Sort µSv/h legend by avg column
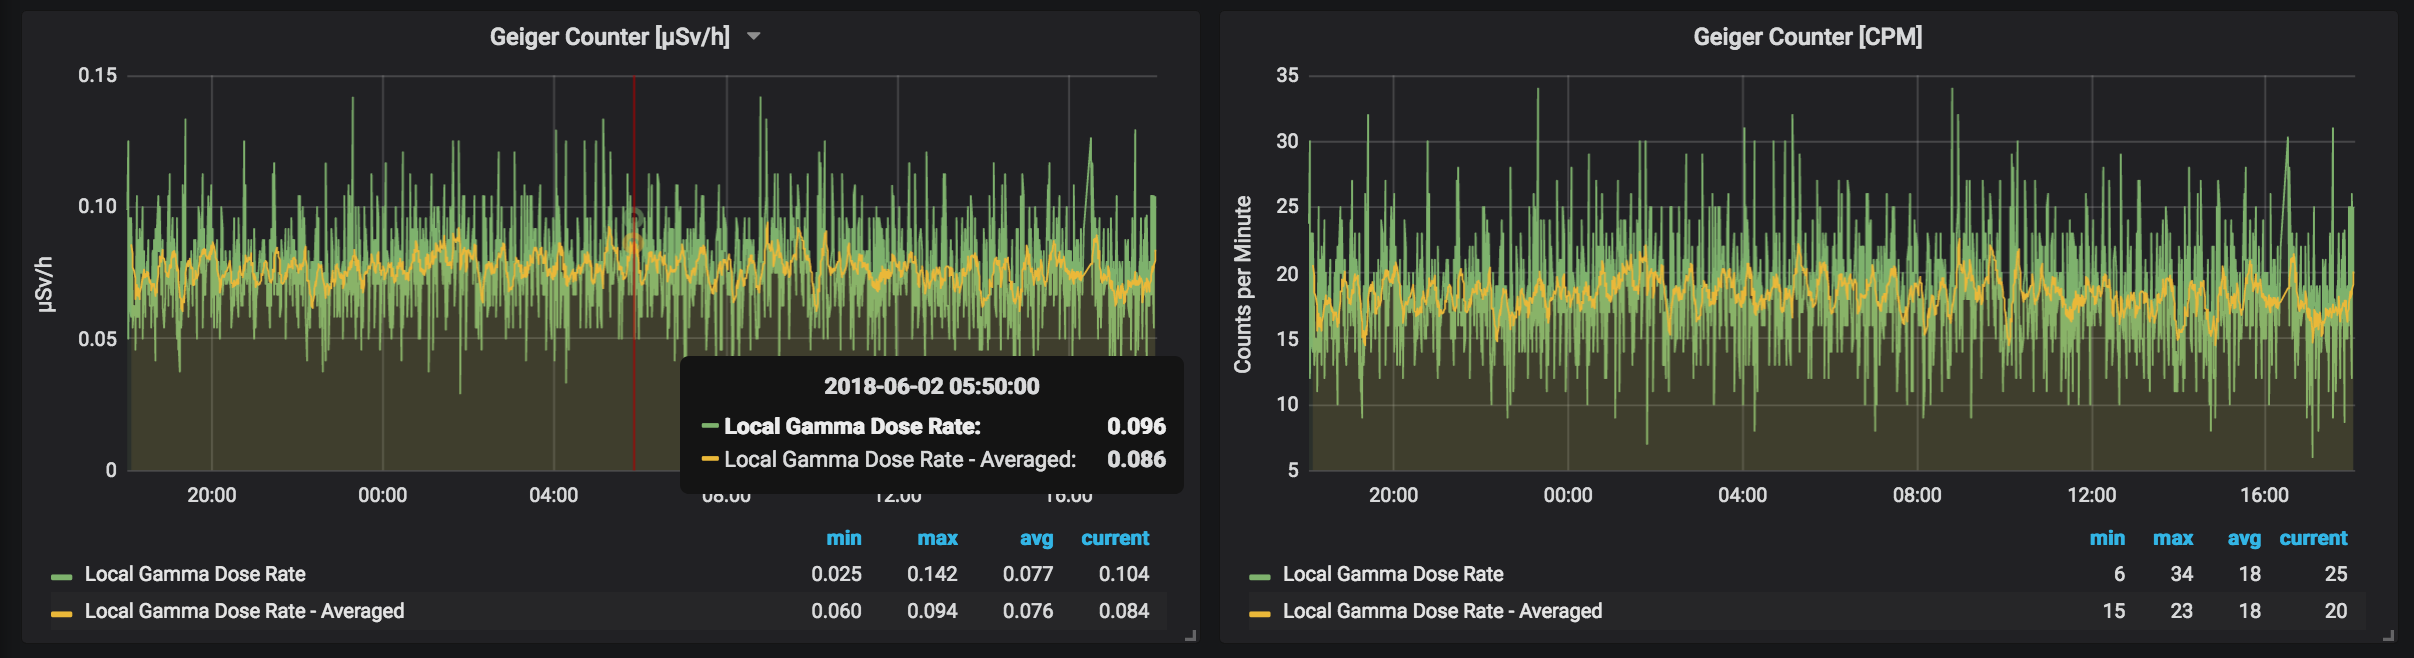This screenshot has width=2414, height=658. click(x=1036, y=538)
